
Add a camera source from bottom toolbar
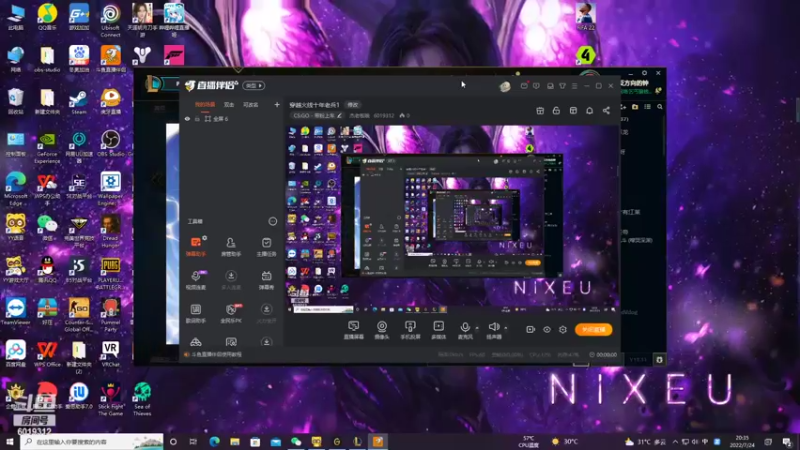click(x=382, y=330)
